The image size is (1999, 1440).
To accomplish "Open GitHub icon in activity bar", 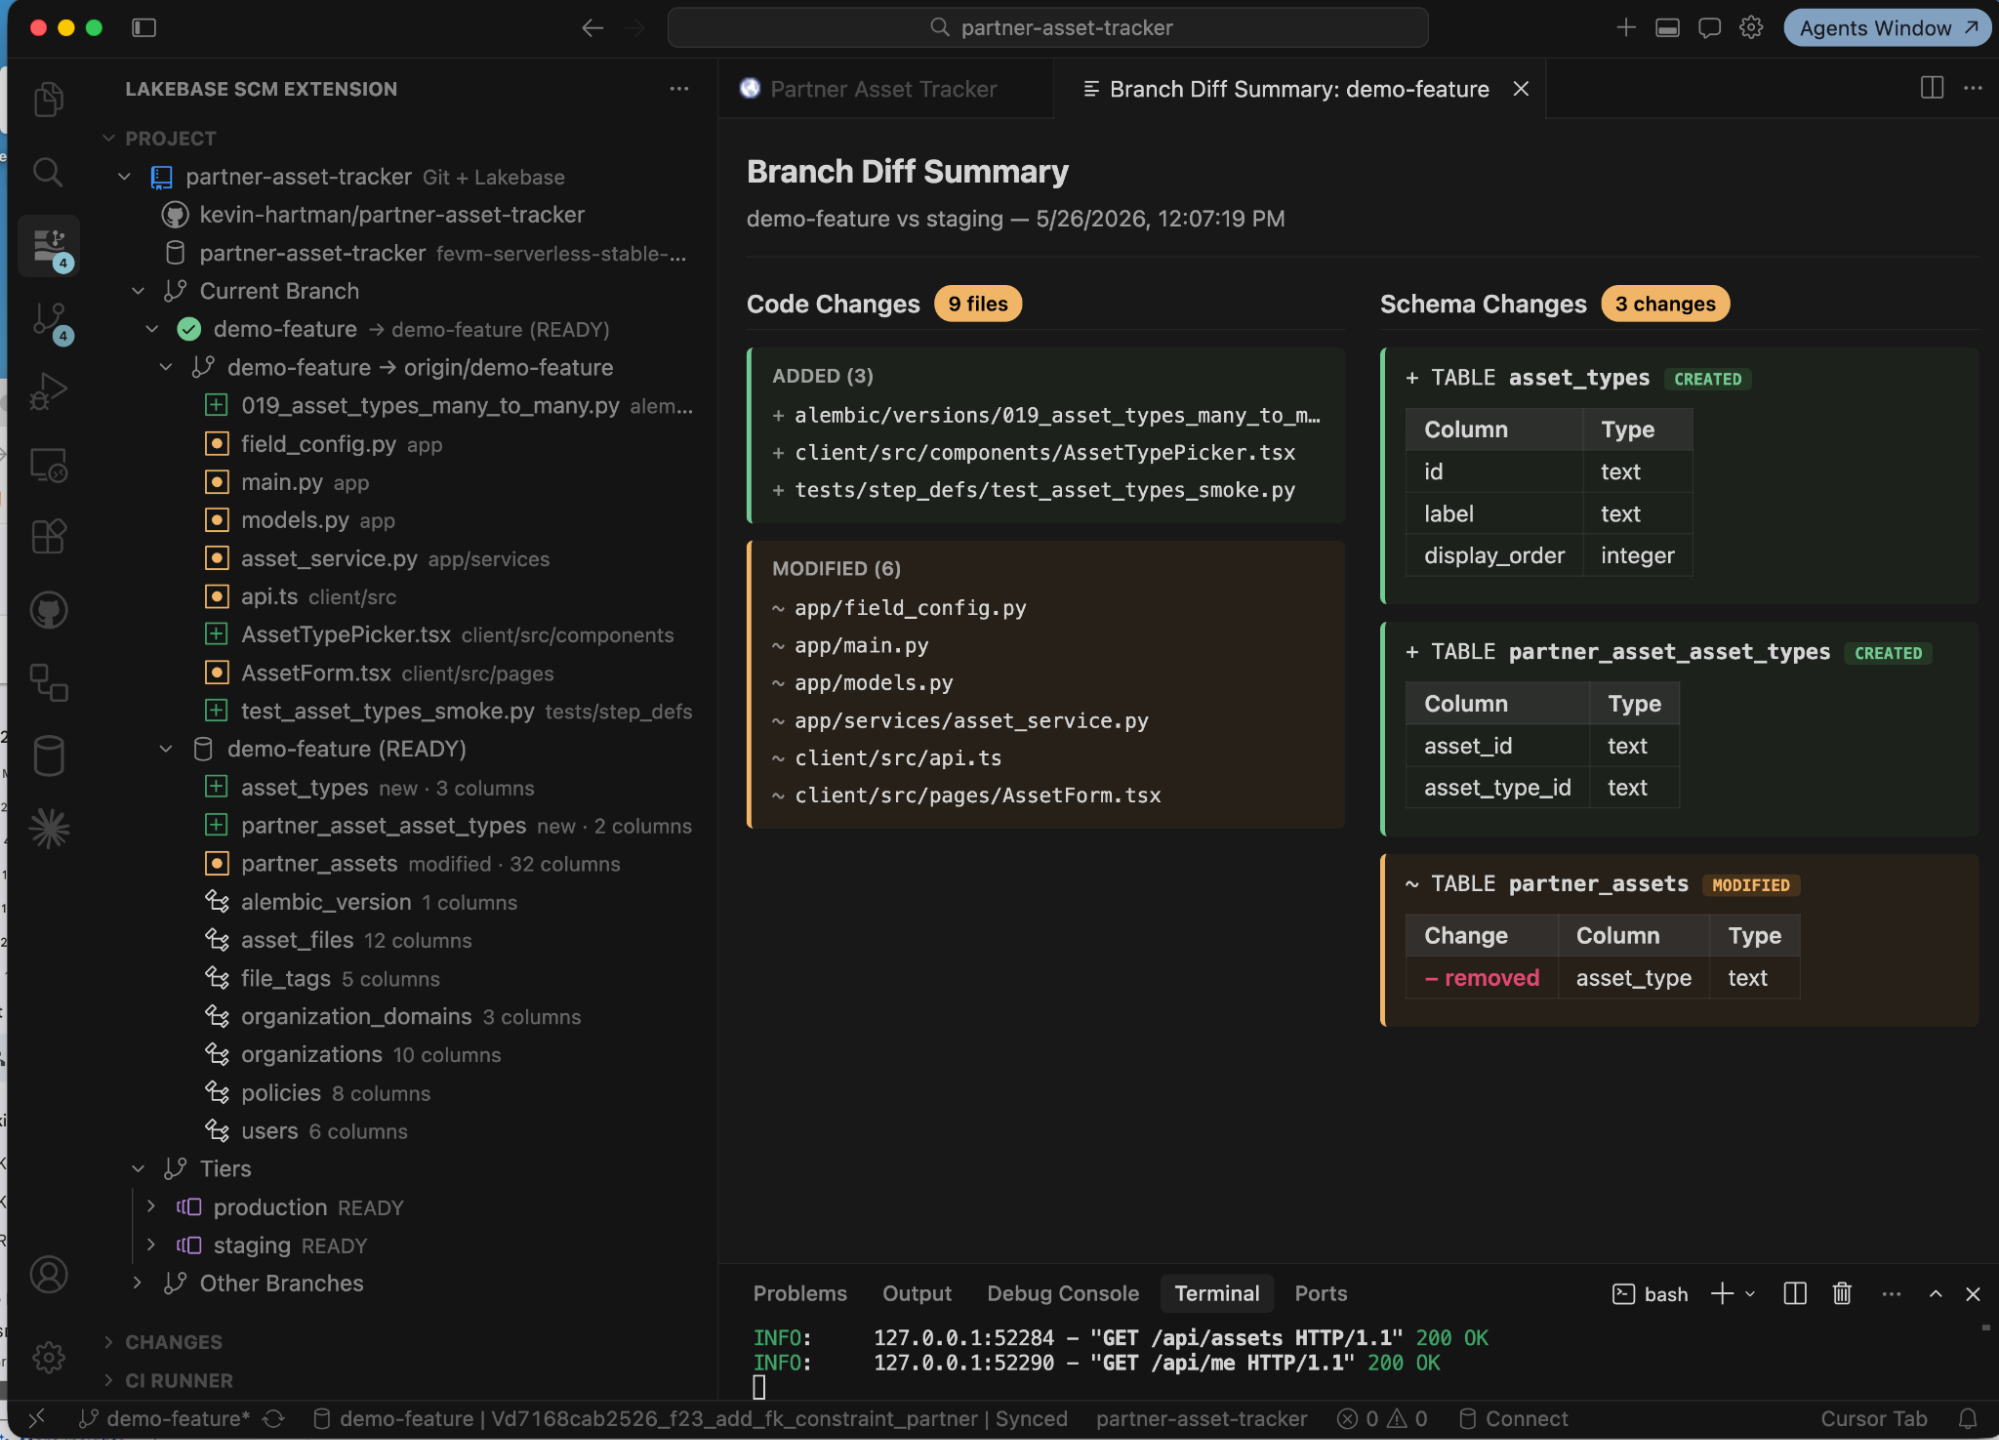I will pyautogui.click(x=48, y=610).
